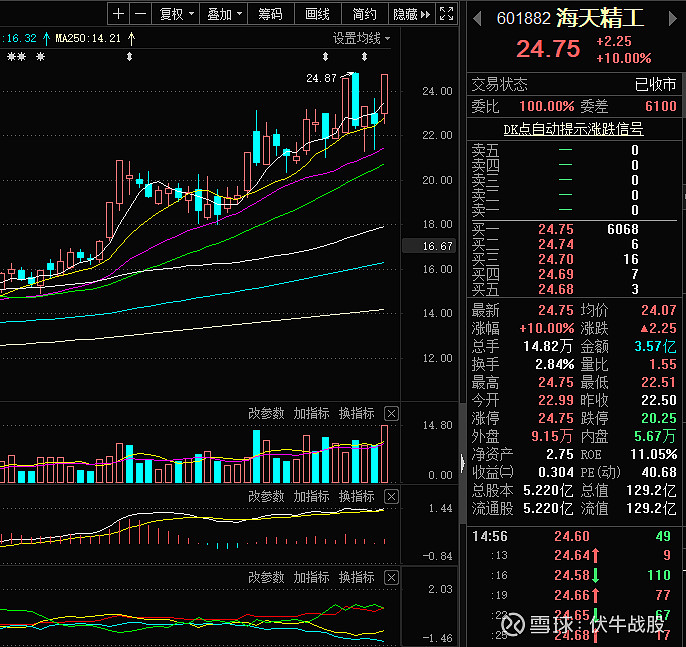This screenshot has width=686, height=647.
Task: Click 14:56 trade row price 24.60
Action: tap(572, 536)
